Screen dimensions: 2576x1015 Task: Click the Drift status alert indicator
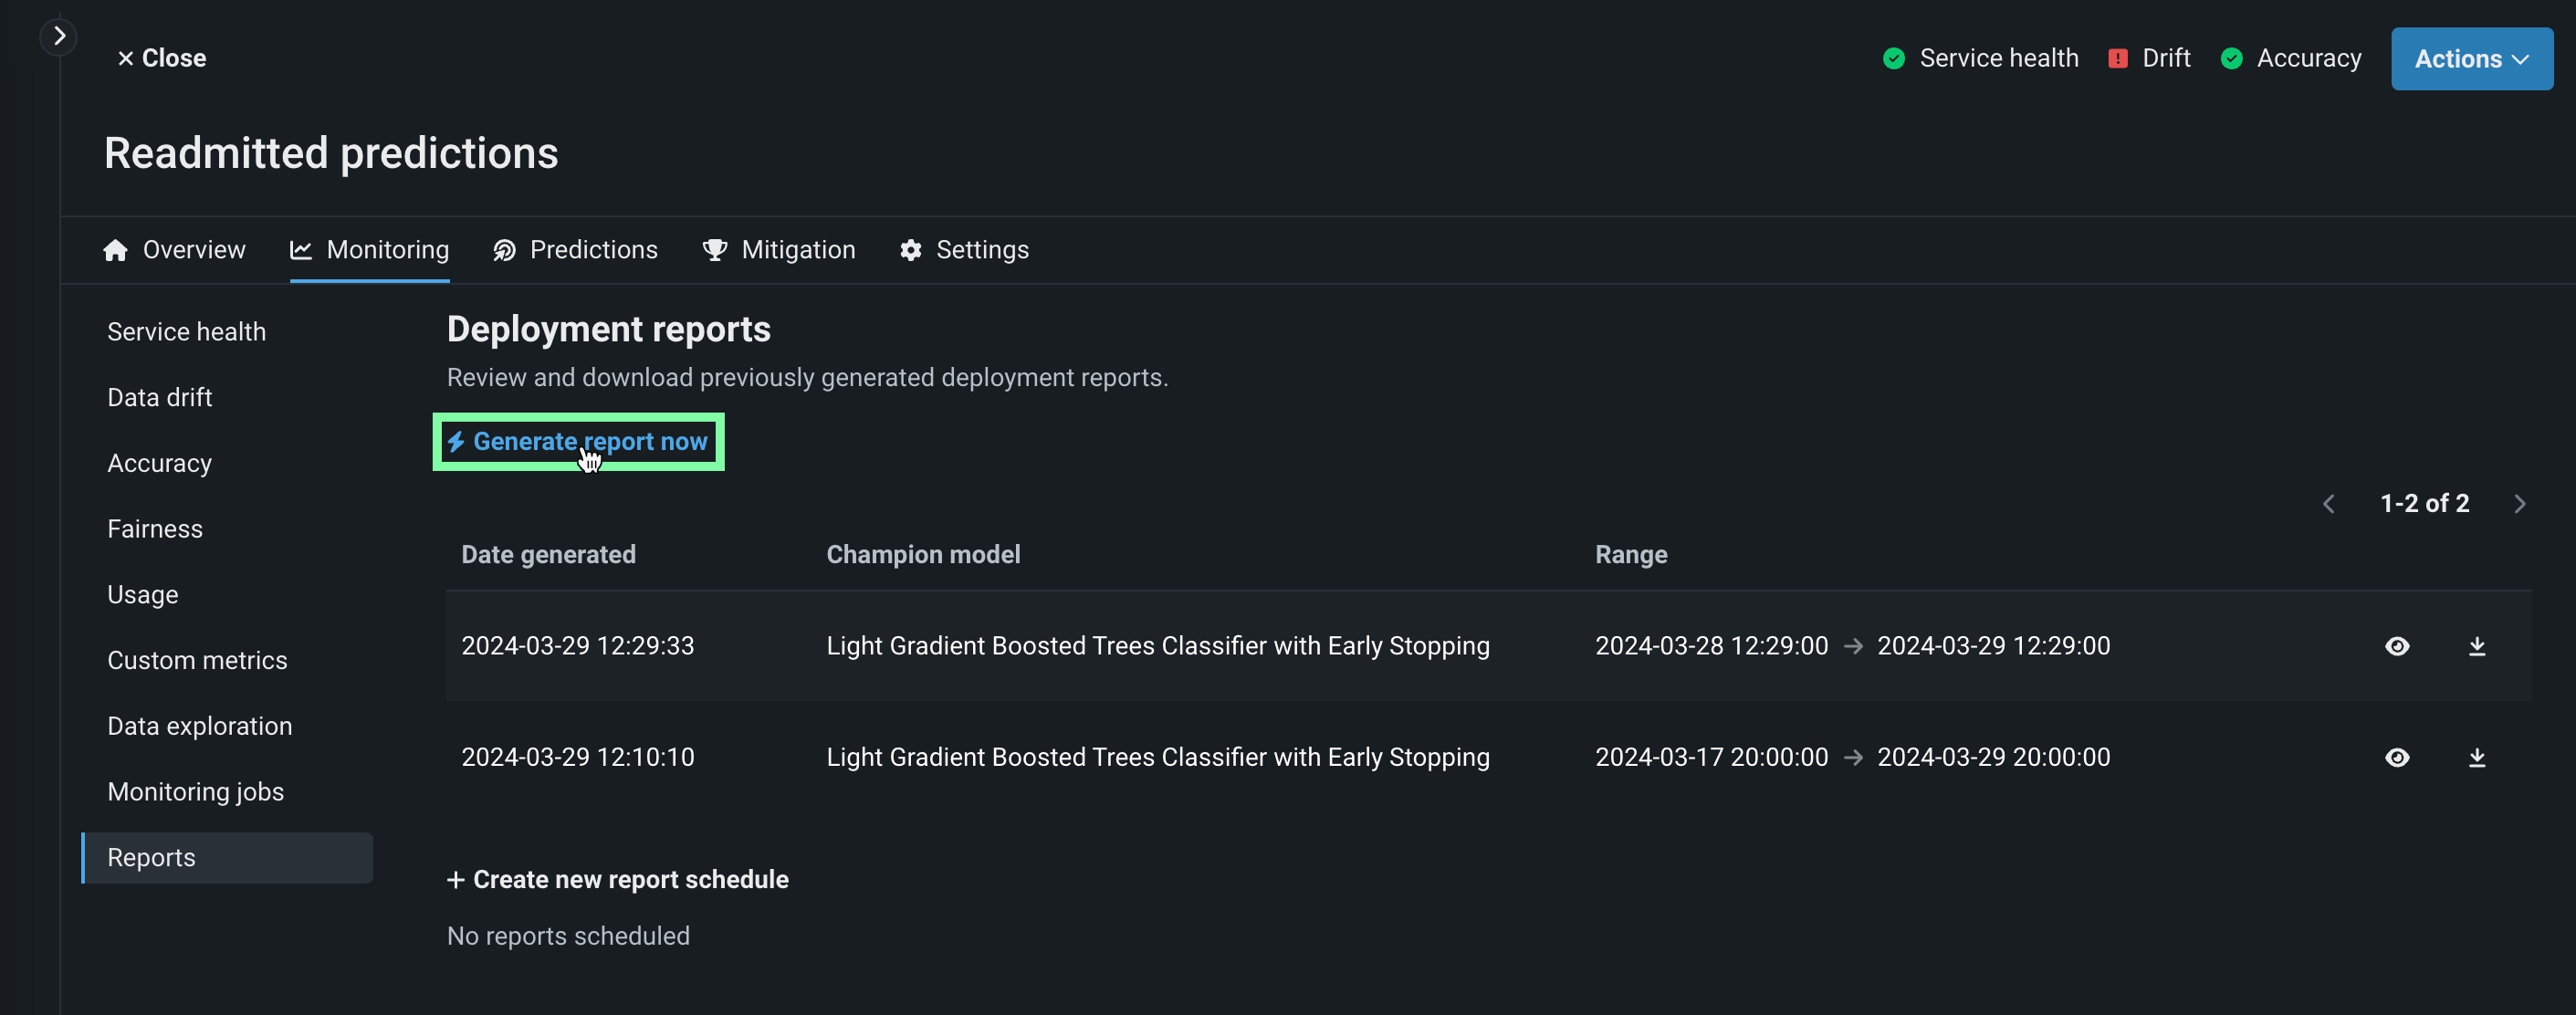pos(2148,58)
